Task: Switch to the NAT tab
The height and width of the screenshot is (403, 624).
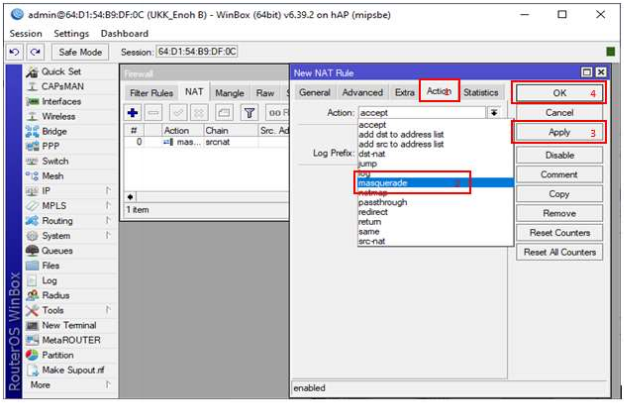Action: tap(194, 92)
